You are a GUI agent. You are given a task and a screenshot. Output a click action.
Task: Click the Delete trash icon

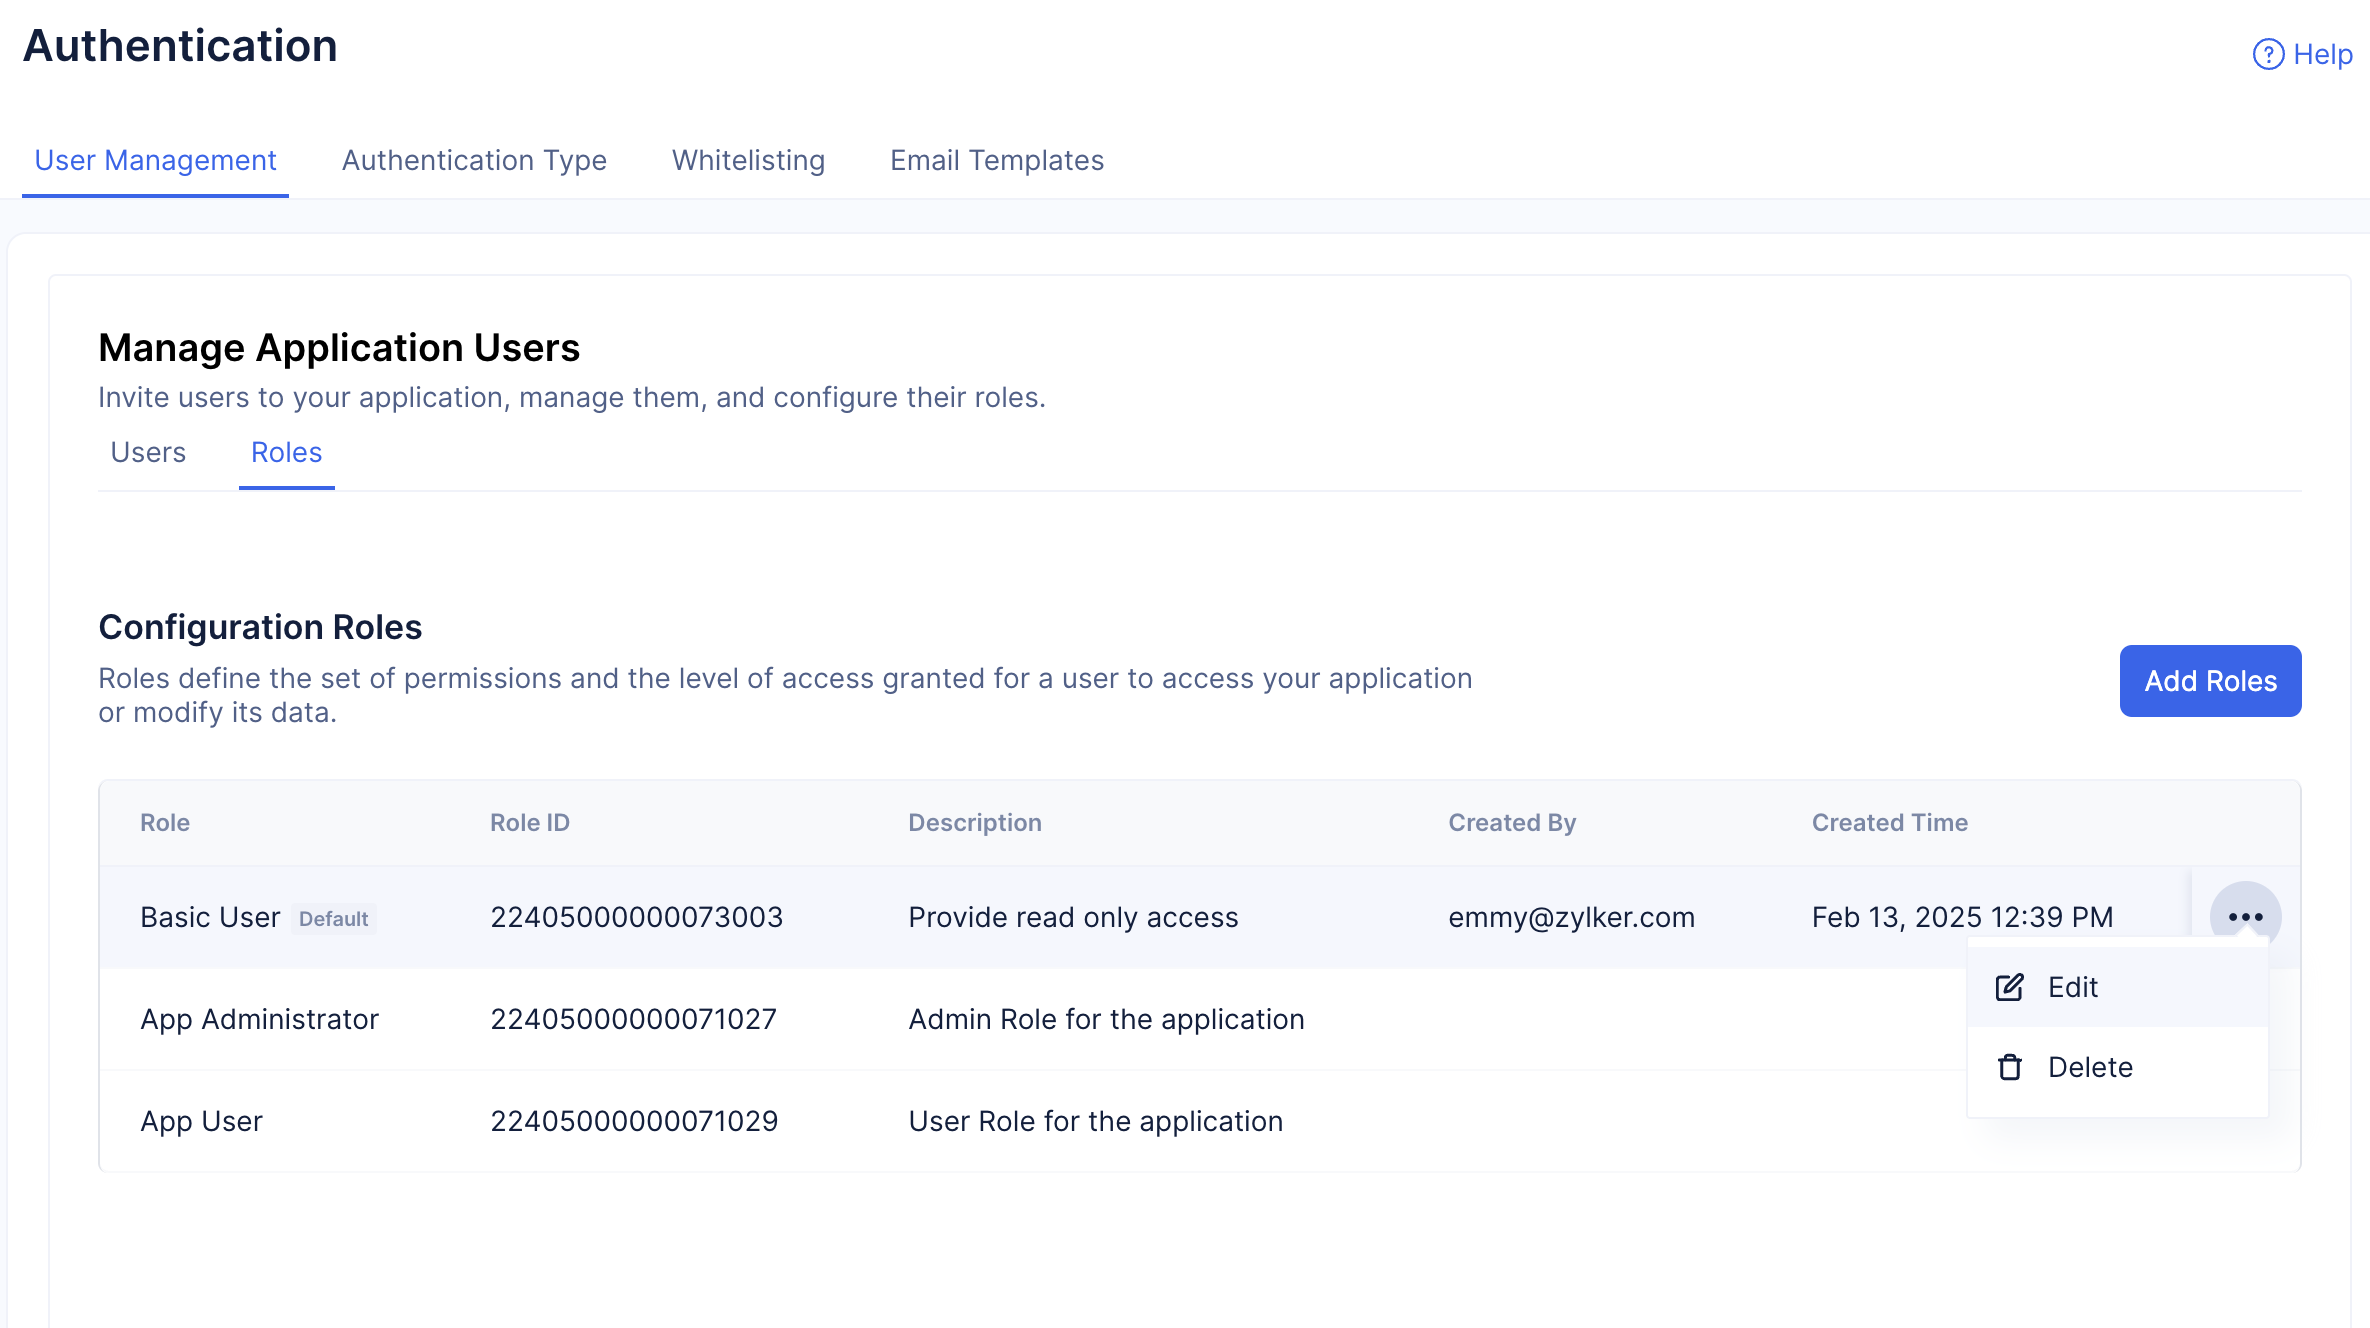(2009, 1067)
